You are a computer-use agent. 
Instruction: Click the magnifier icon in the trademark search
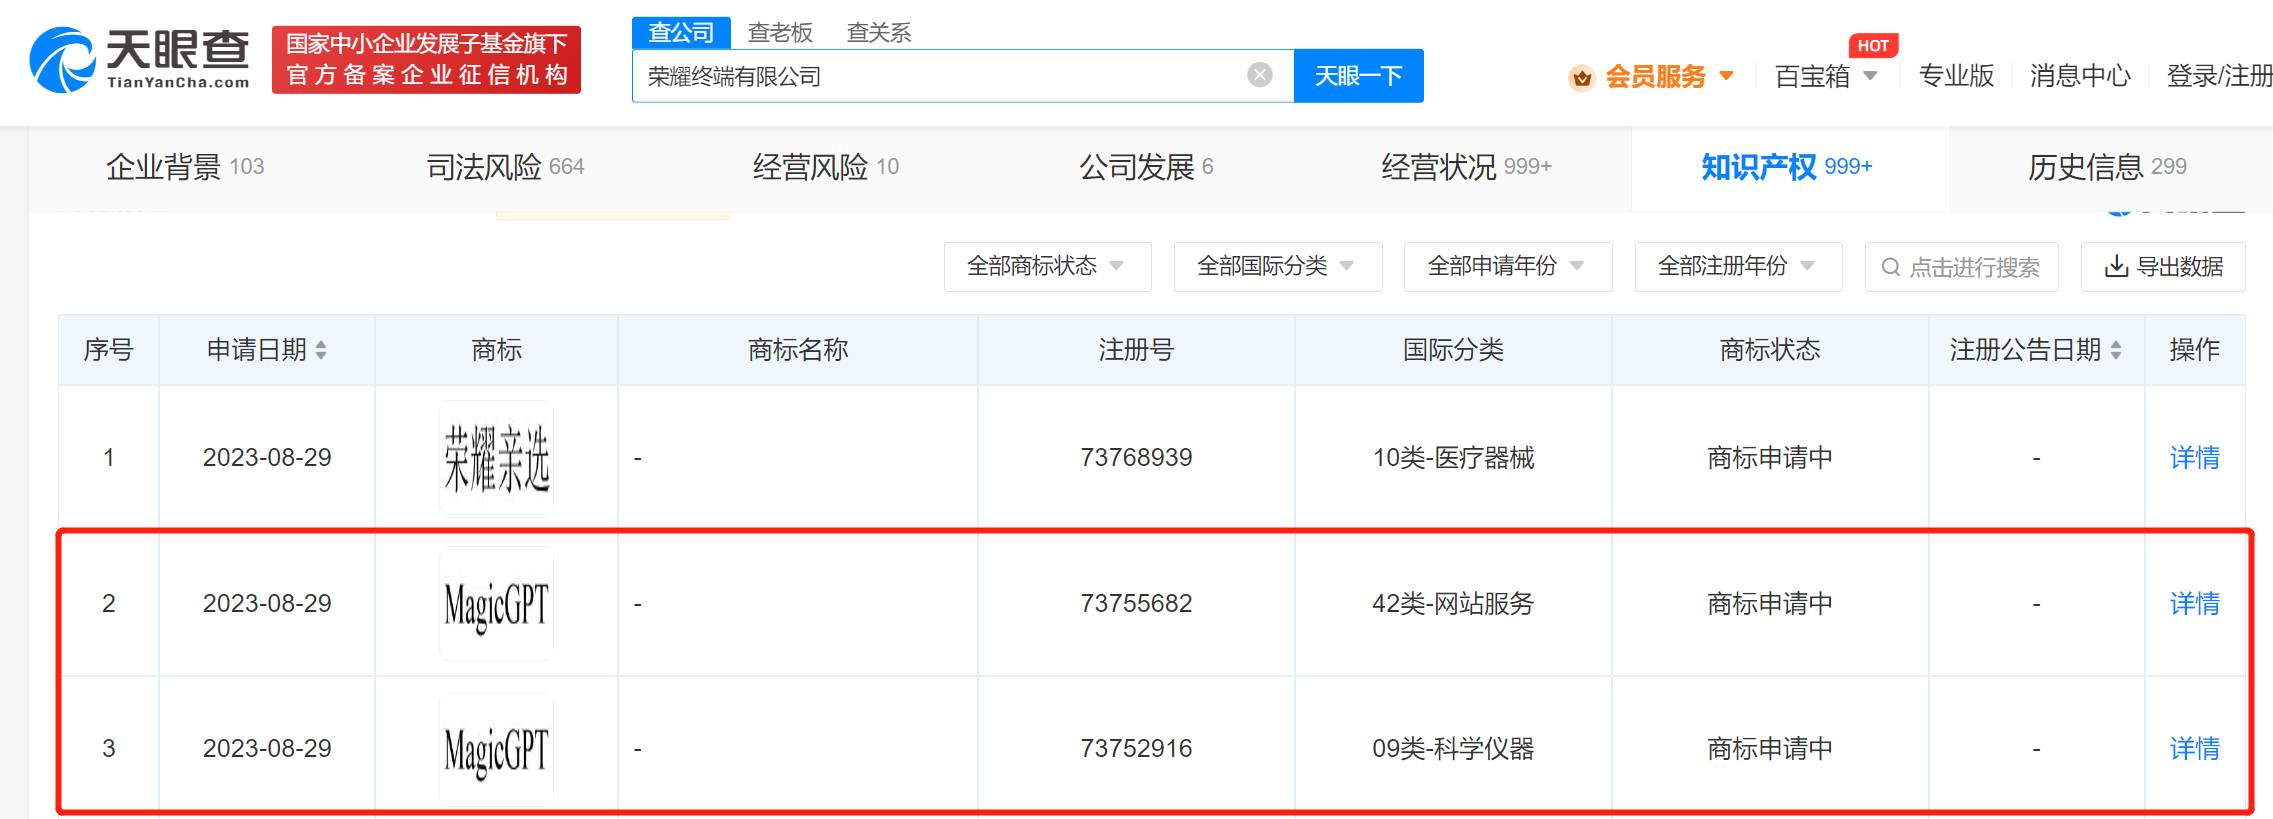click(1891, 267)
